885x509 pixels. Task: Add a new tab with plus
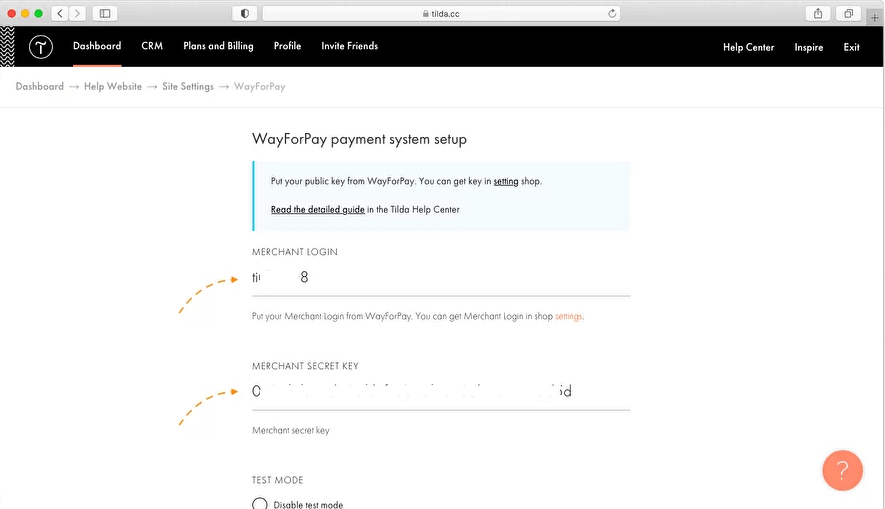874,17
